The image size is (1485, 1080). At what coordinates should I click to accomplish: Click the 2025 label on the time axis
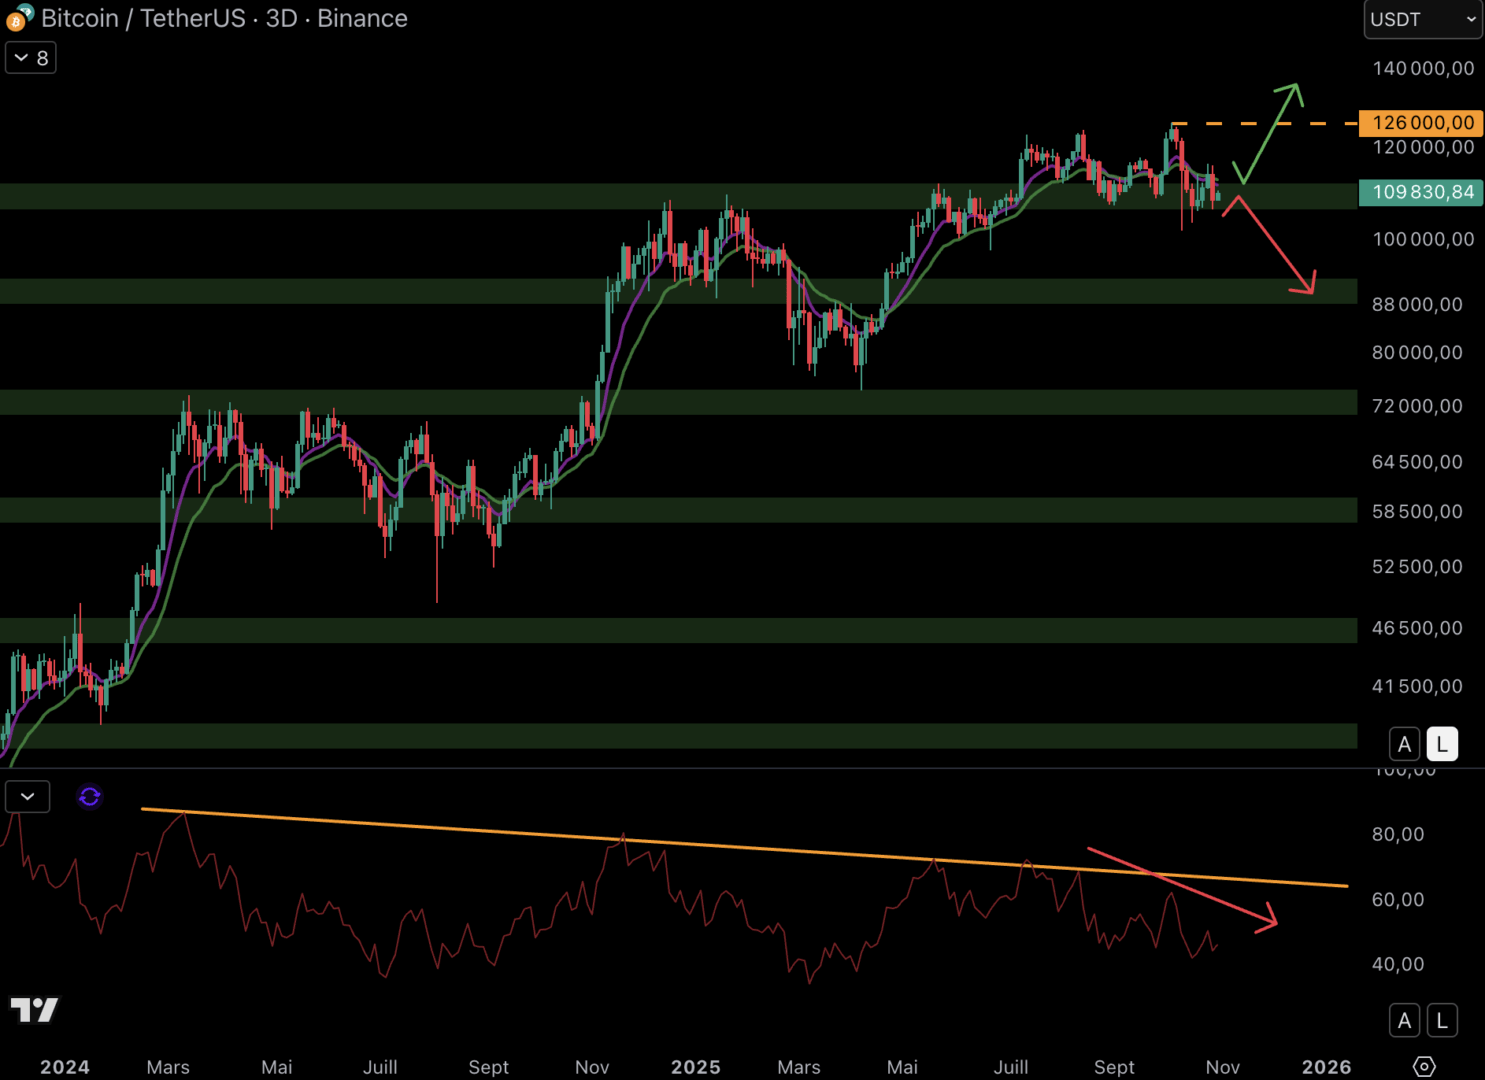(695, 1067)
